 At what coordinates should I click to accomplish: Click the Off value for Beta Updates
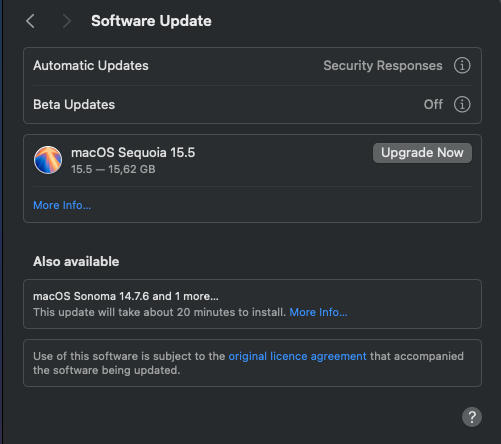coord(433,105)
